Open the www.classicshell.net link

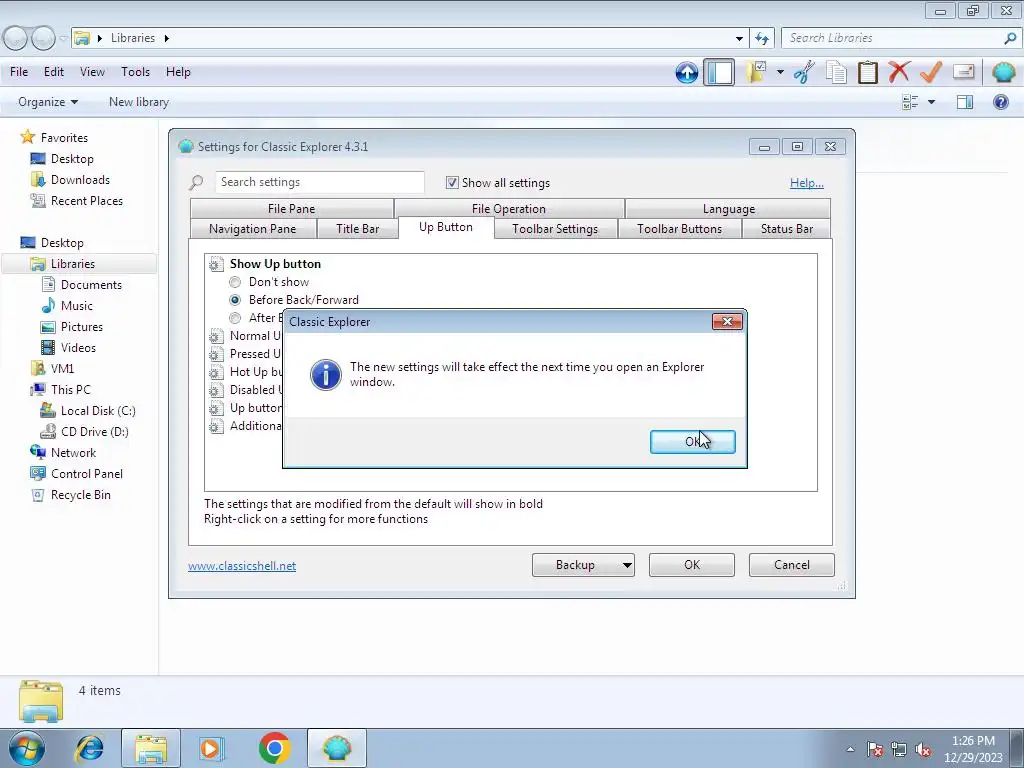242,566
